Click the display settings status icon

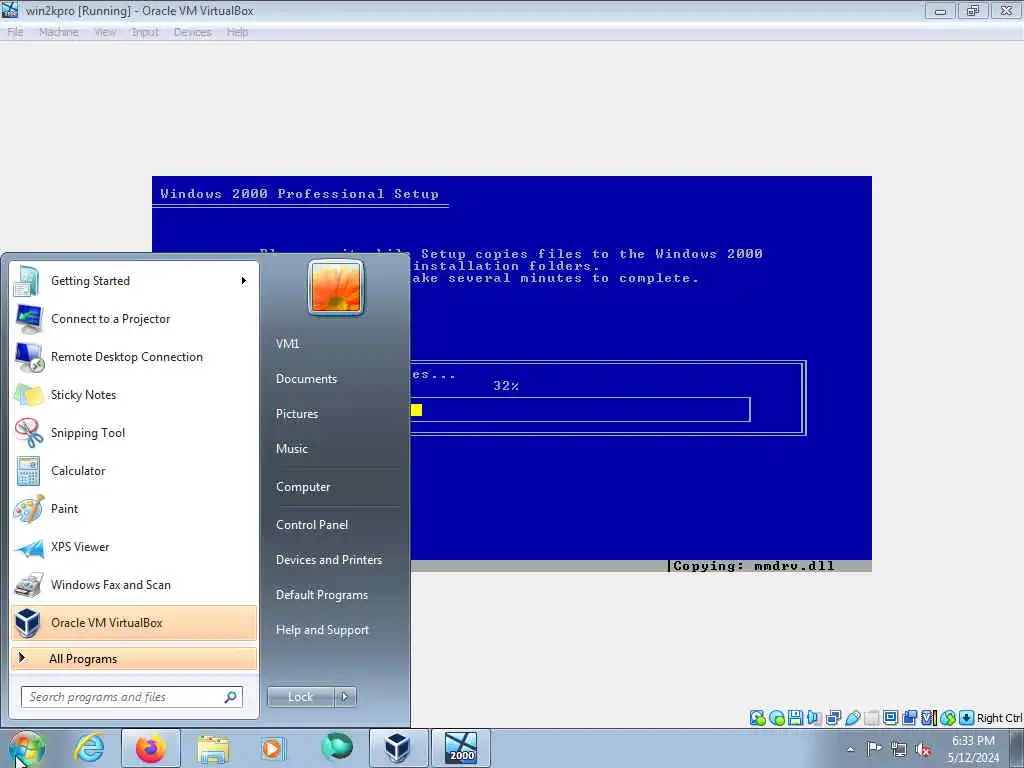pos(890,718)
